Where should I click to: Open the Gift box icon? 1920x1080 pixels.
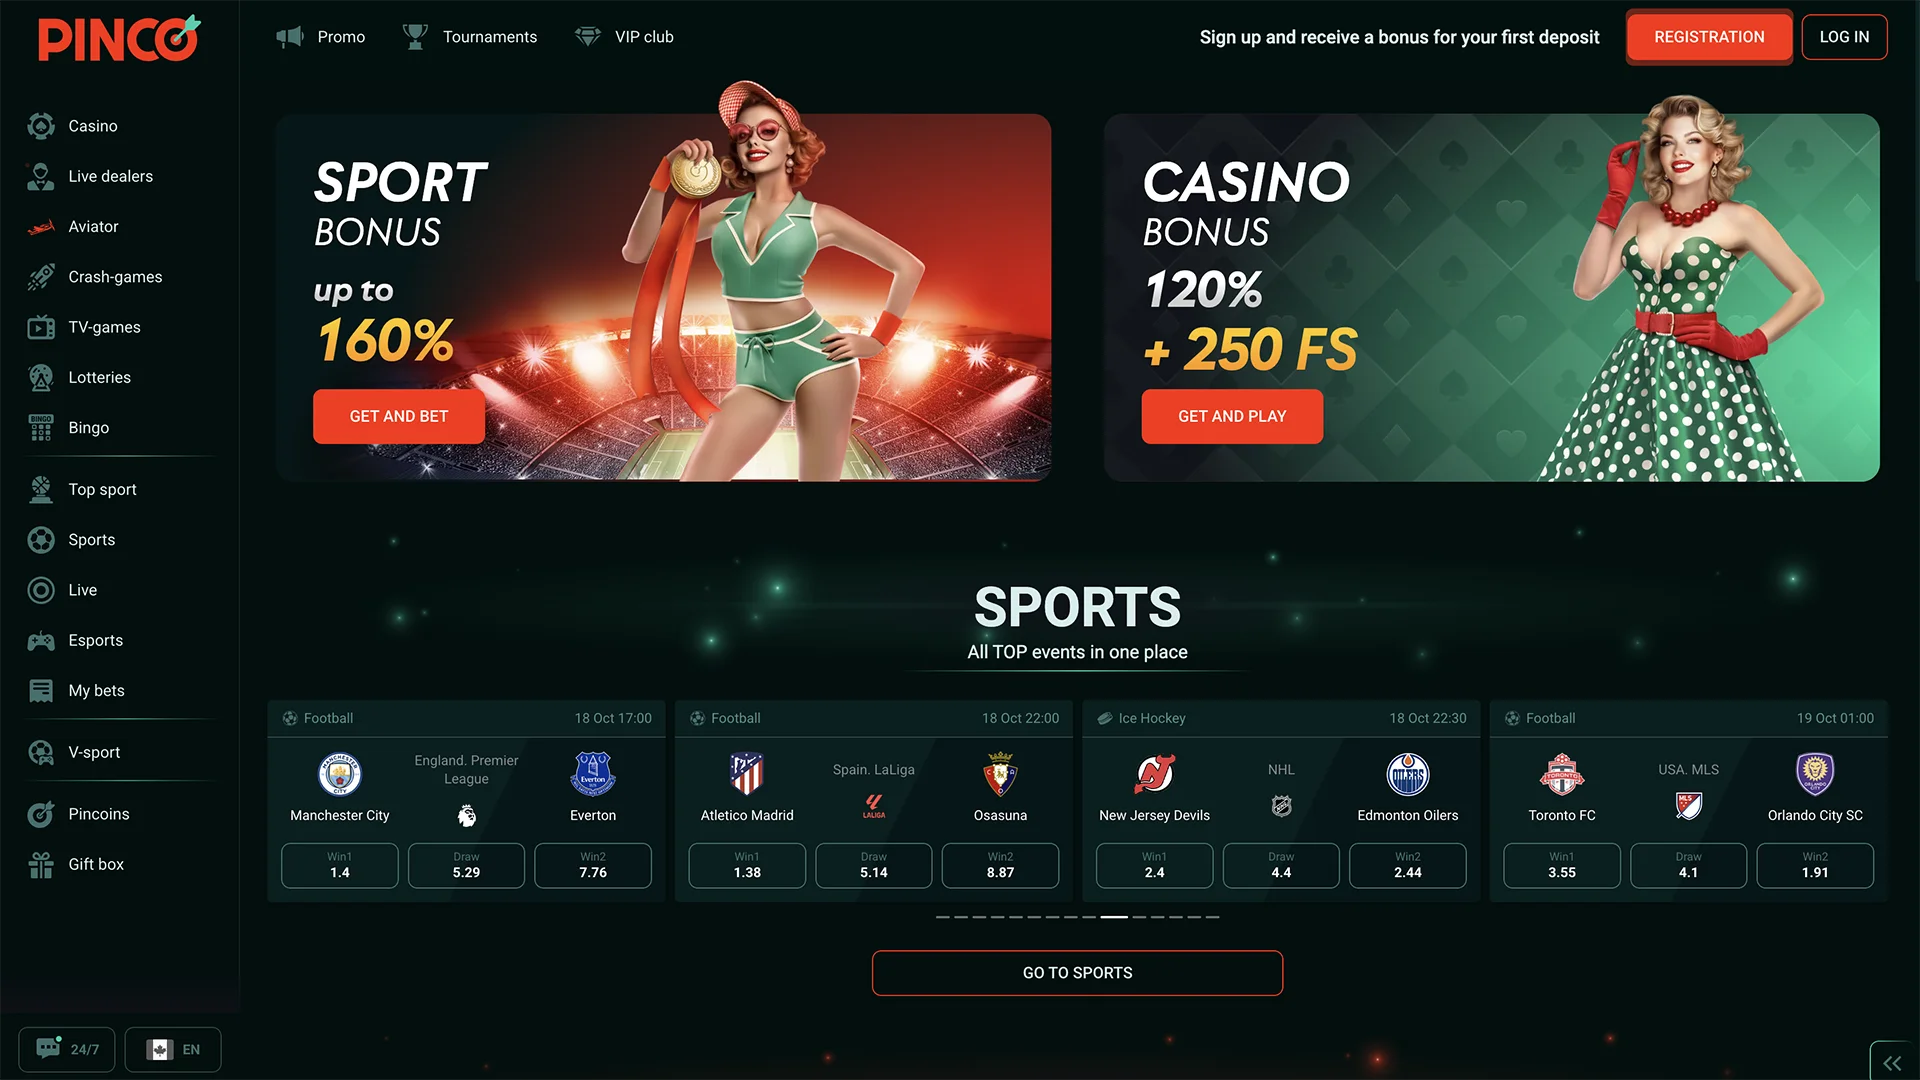coord(41,864)
